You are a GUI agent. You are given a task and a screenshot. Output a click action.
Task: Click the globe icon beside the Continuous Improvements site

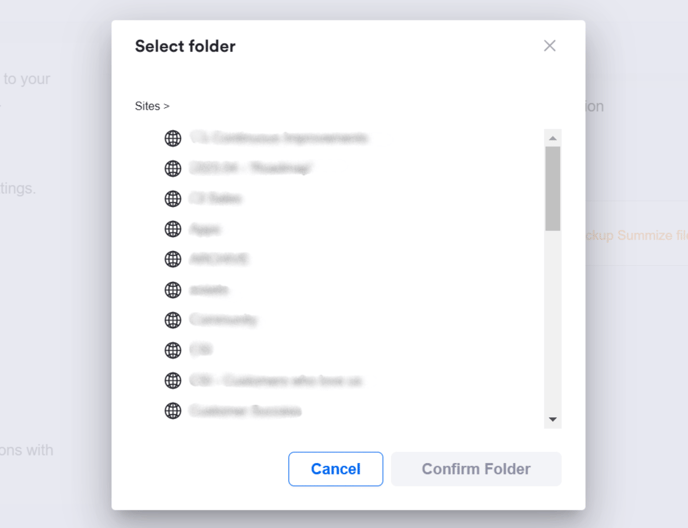click(x=173, y=138)
